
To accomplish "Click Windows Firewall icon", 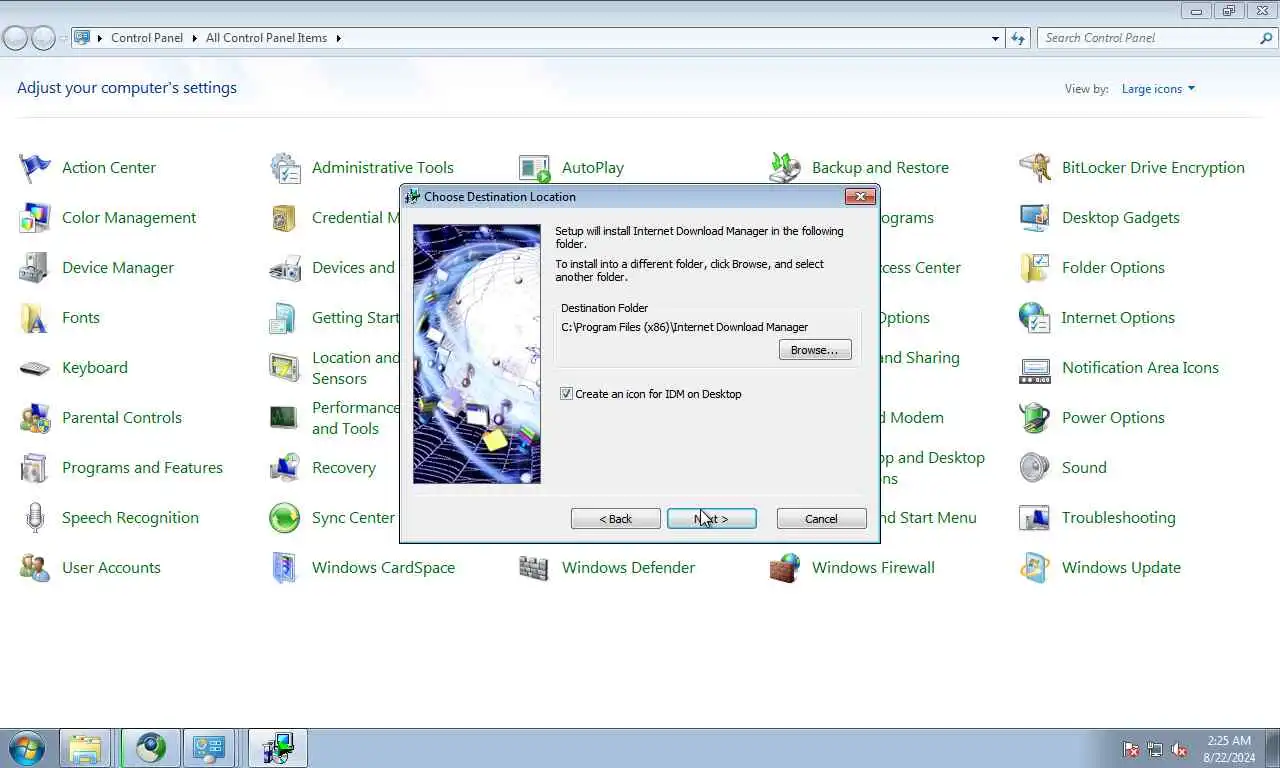I will [785, 568].
